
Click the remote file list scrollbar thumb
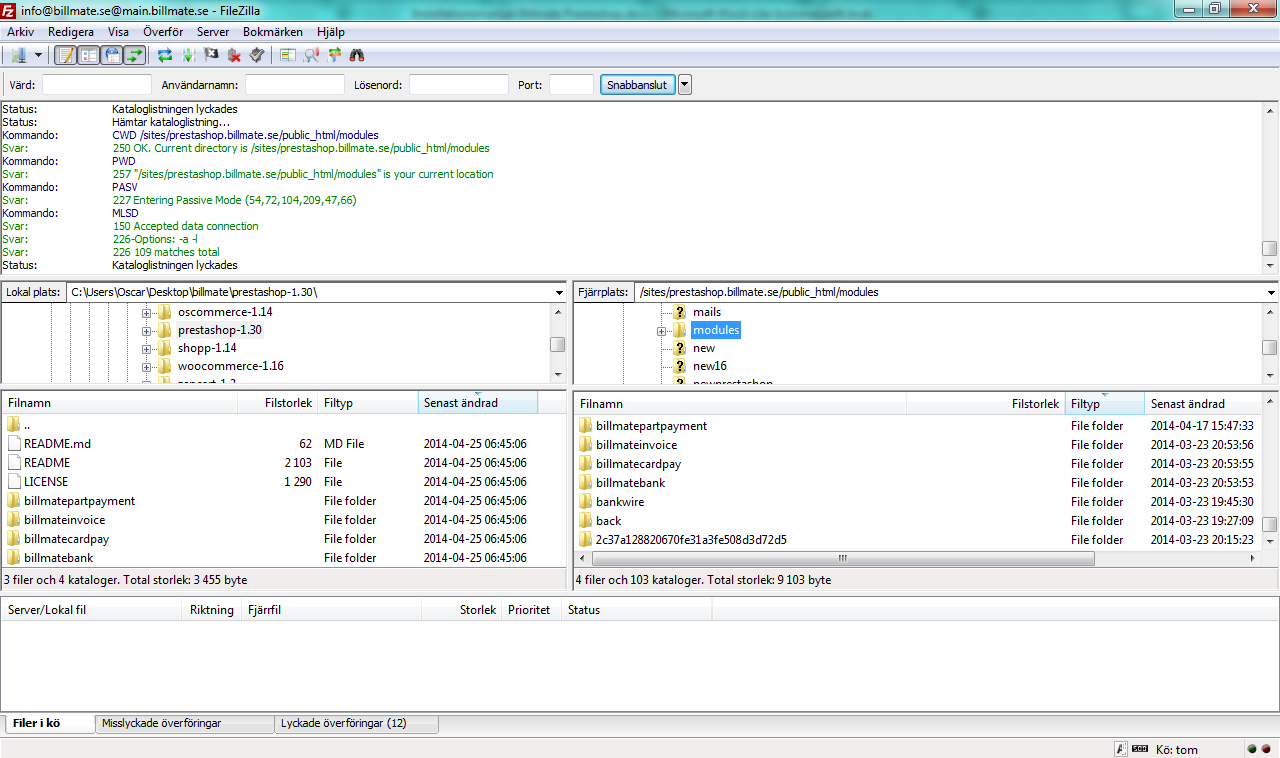click(1270, 524)
